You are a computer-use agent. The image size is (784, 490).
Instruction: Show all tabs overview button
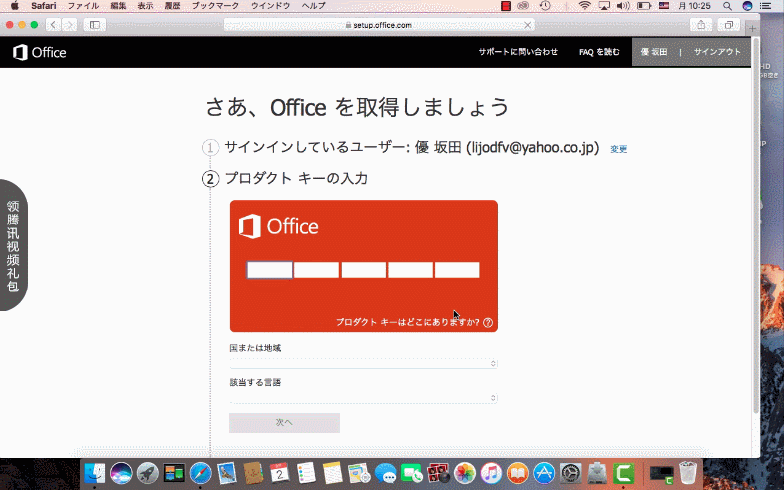coord(728,24)
